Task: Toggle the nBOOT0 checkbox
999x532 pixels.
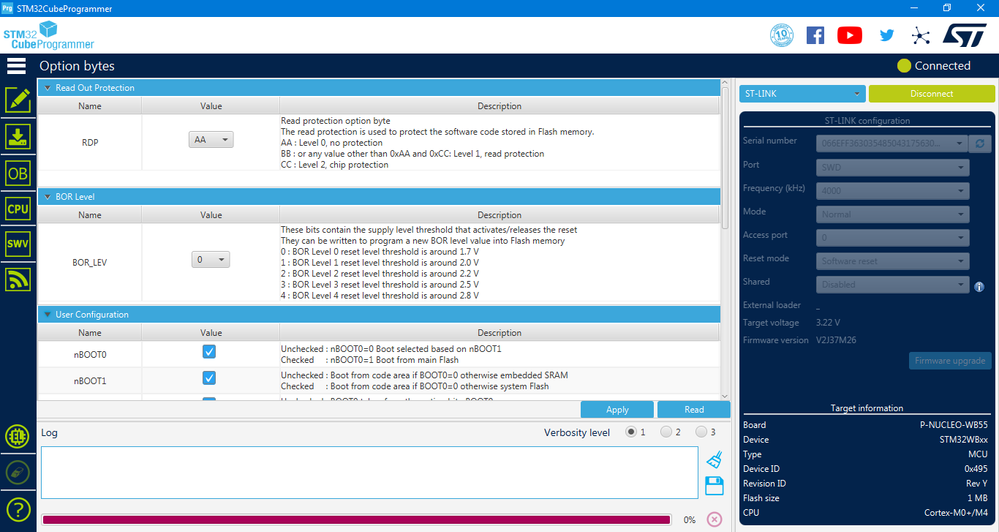Action: (209, 352)
